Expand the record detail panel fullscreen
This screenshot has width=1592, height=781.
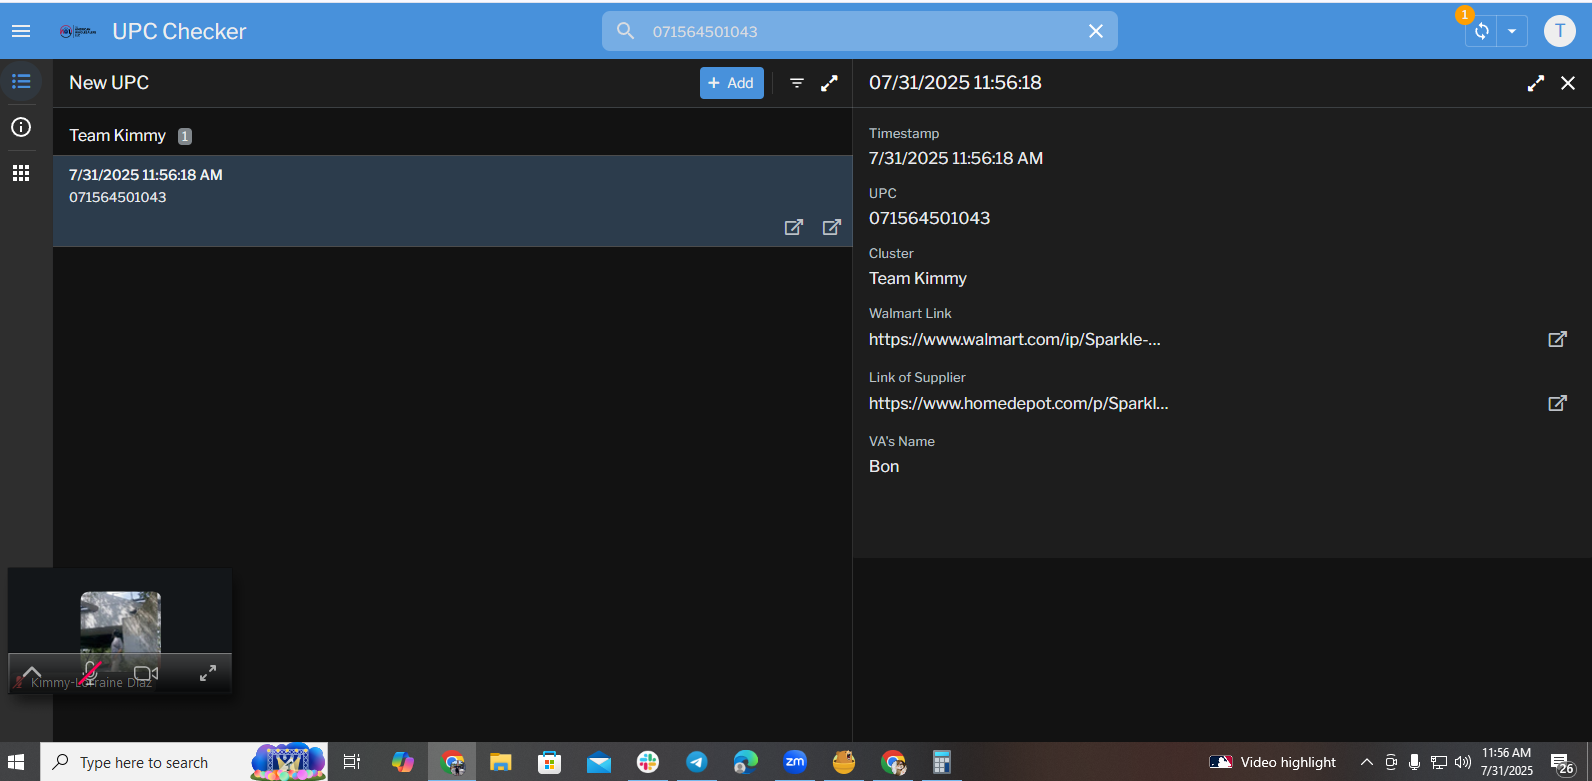(1535, 83)
